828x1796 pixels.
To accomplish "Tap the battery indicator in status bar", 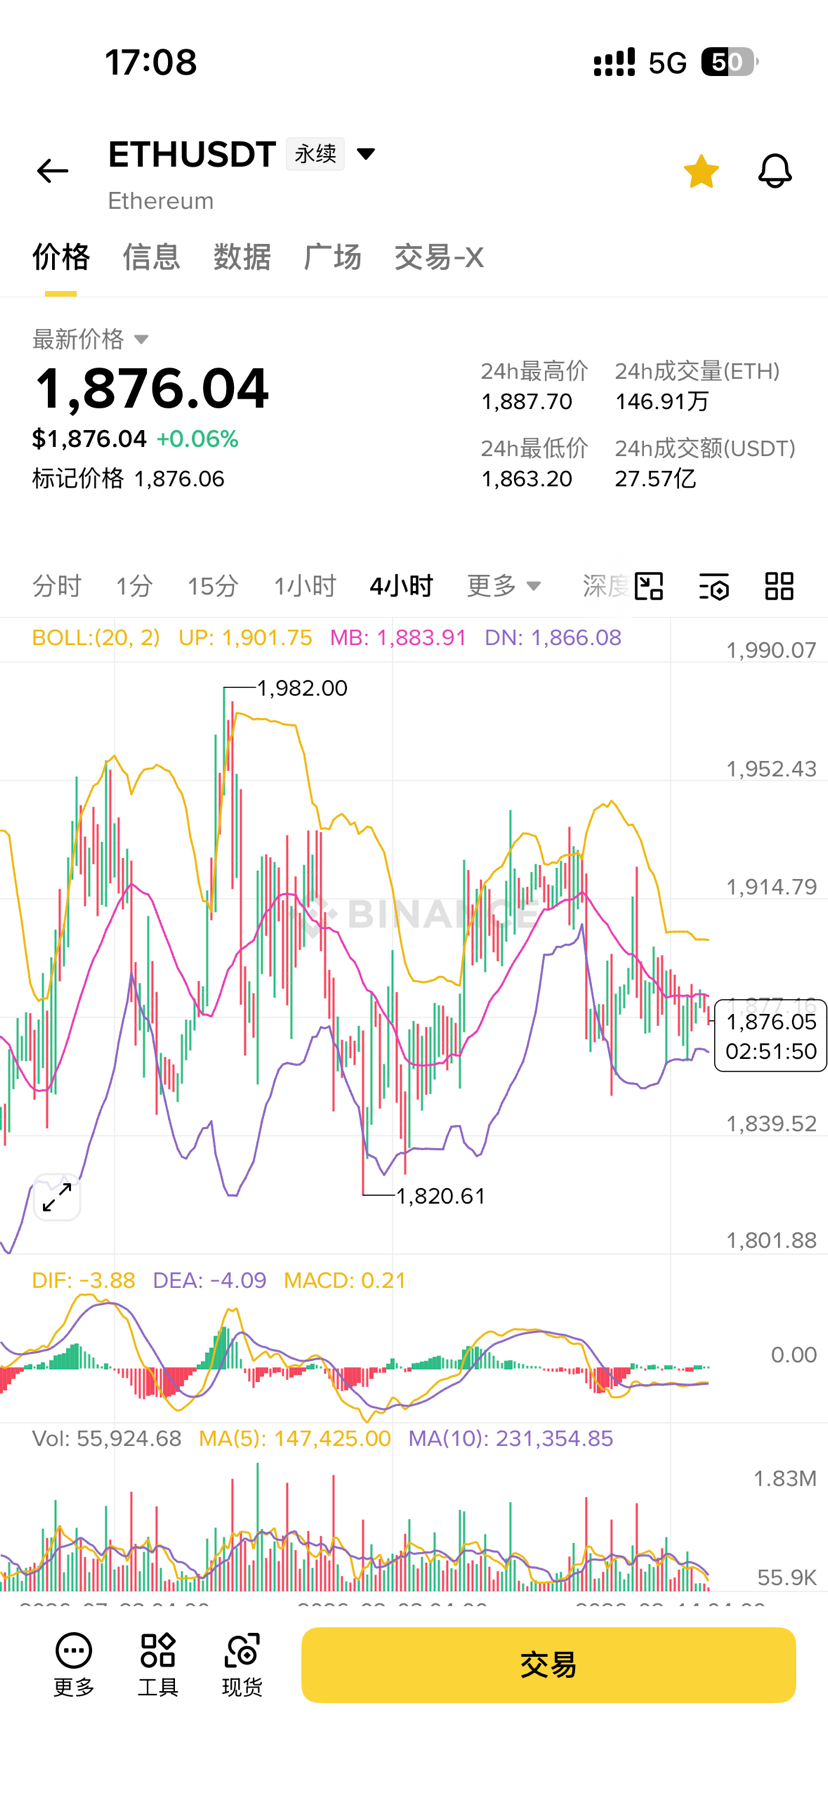I will 730,62.
